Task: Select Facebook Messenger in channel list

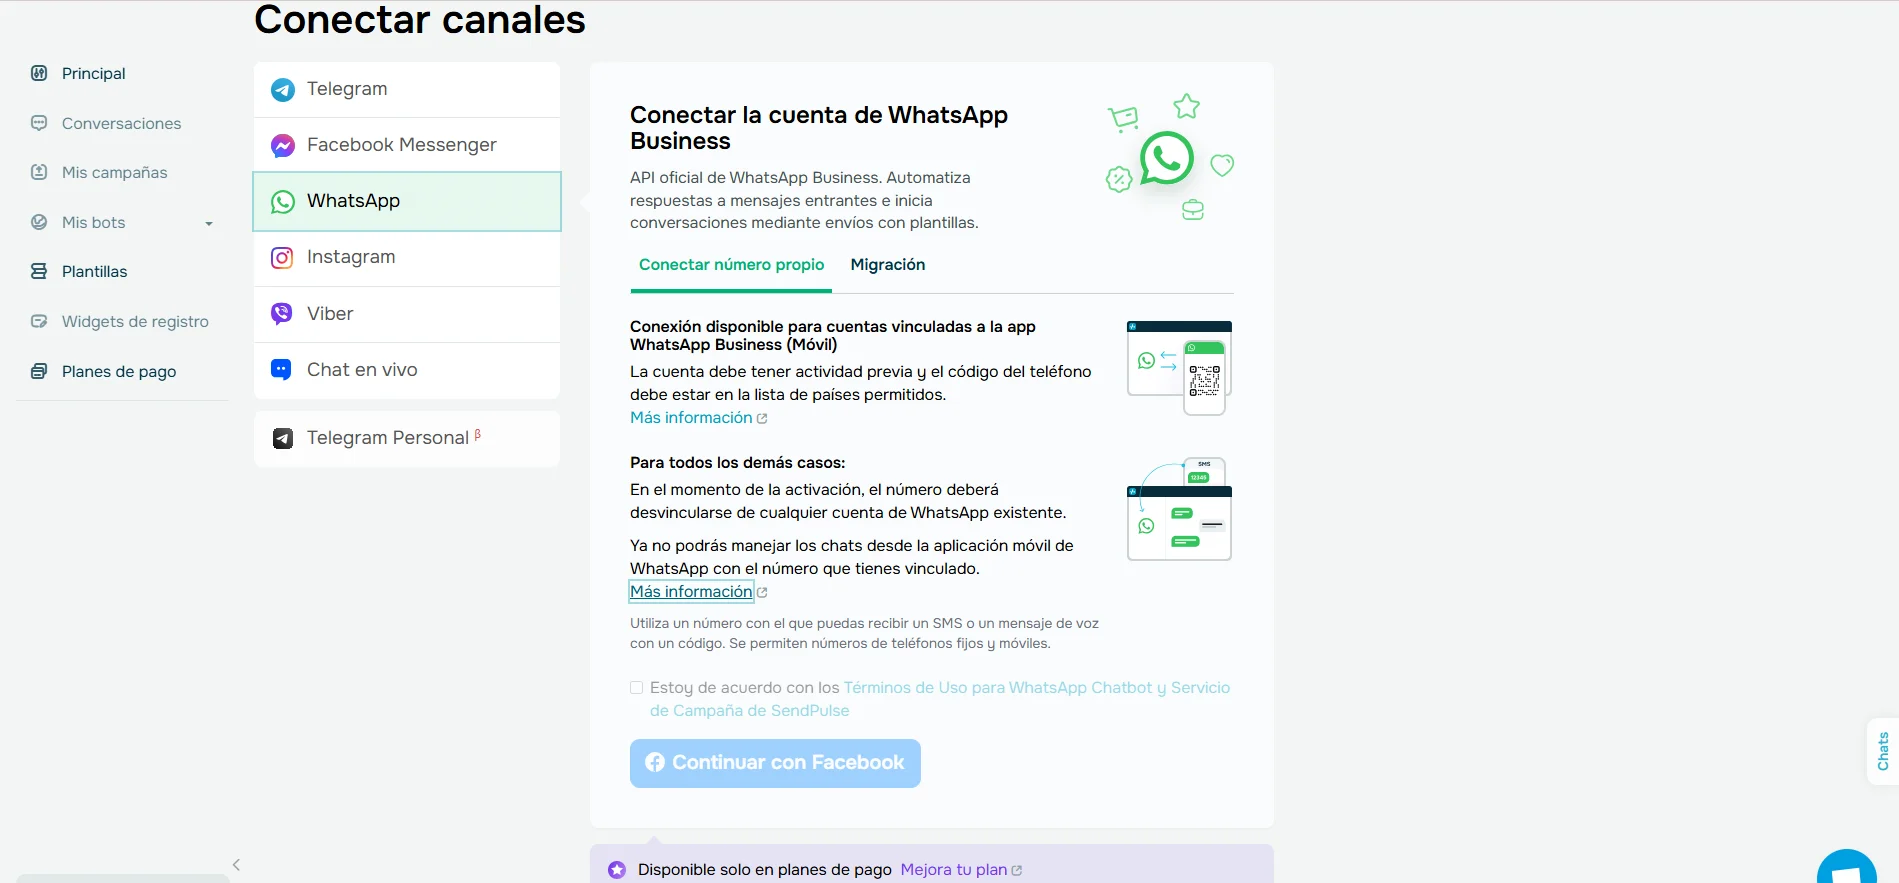Action: (x=407, y=145)
